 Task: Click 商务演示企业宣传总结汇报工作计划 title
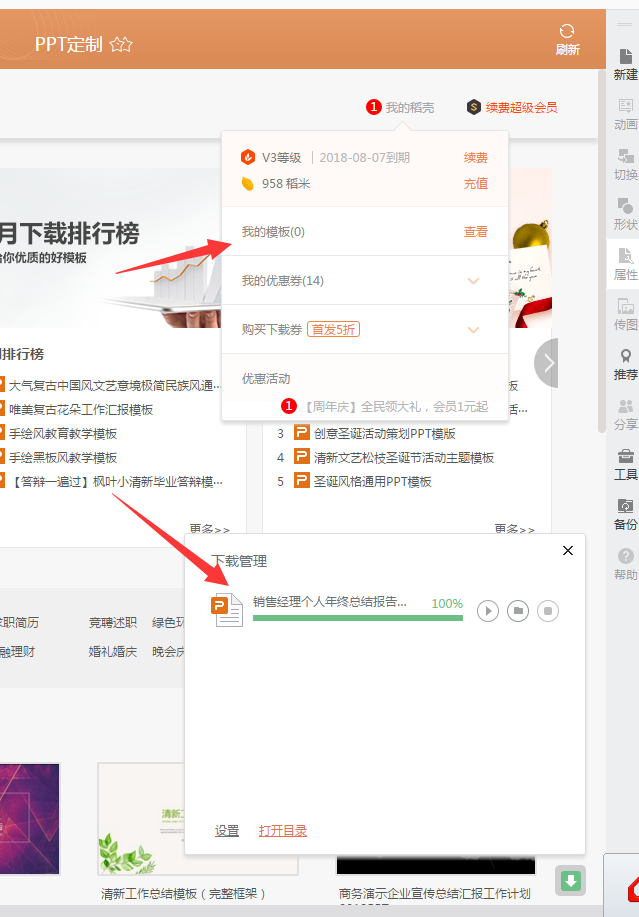point(434,894)
